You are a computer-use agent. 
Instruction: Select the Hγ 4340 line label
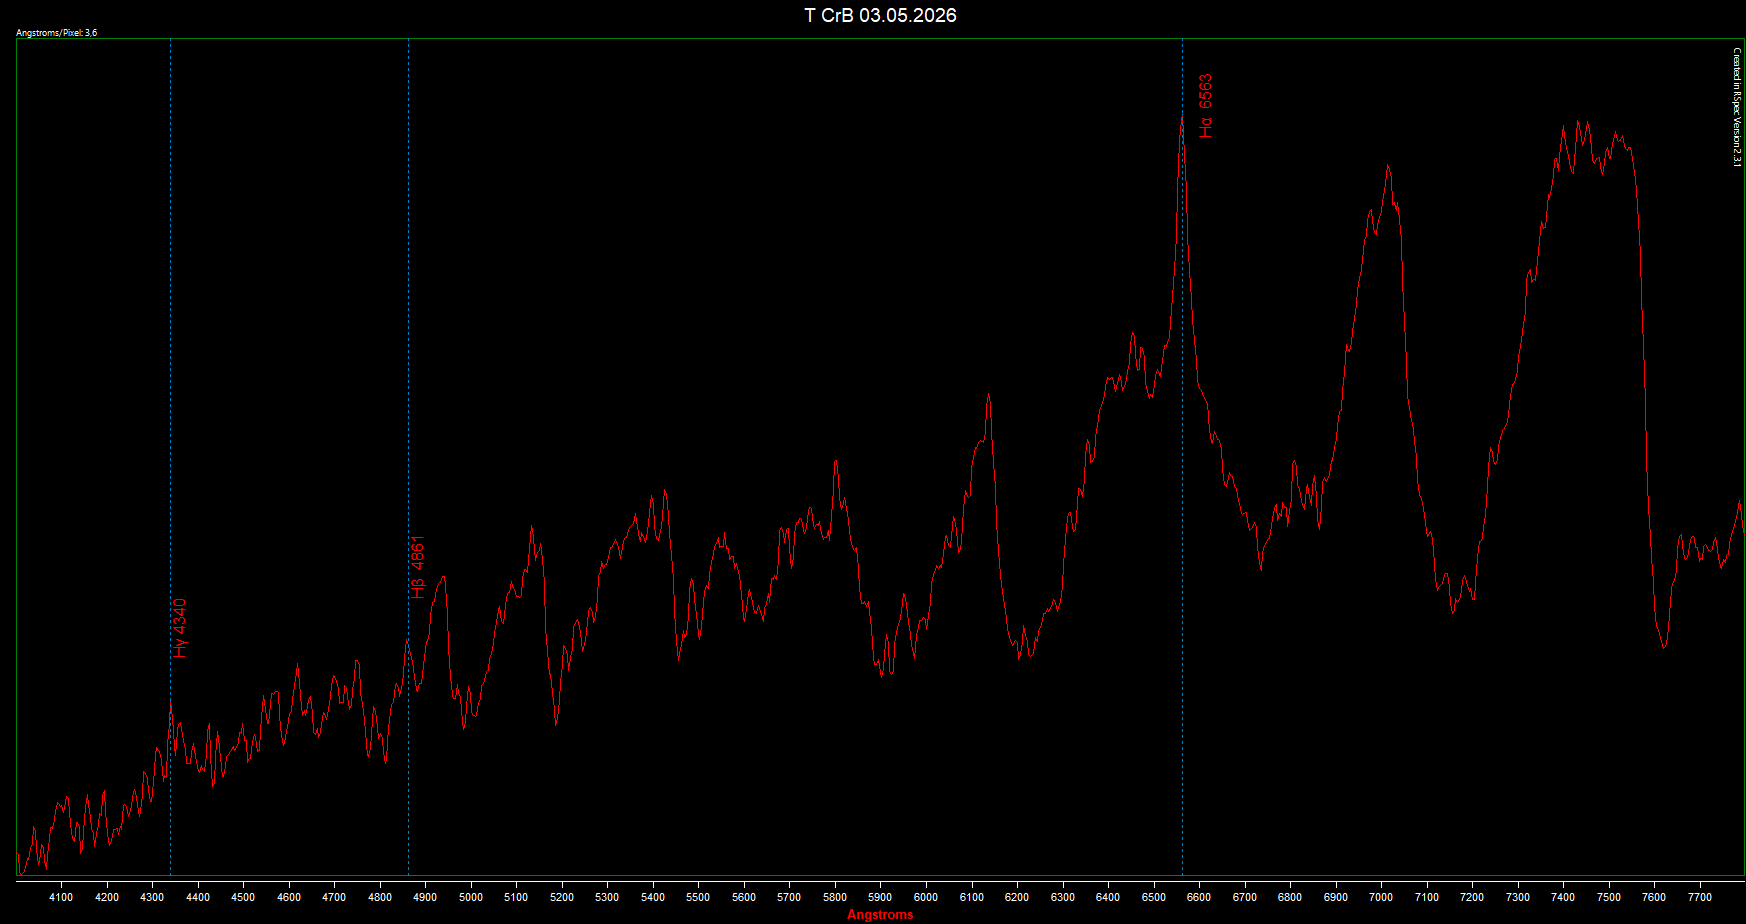[180, 628]
